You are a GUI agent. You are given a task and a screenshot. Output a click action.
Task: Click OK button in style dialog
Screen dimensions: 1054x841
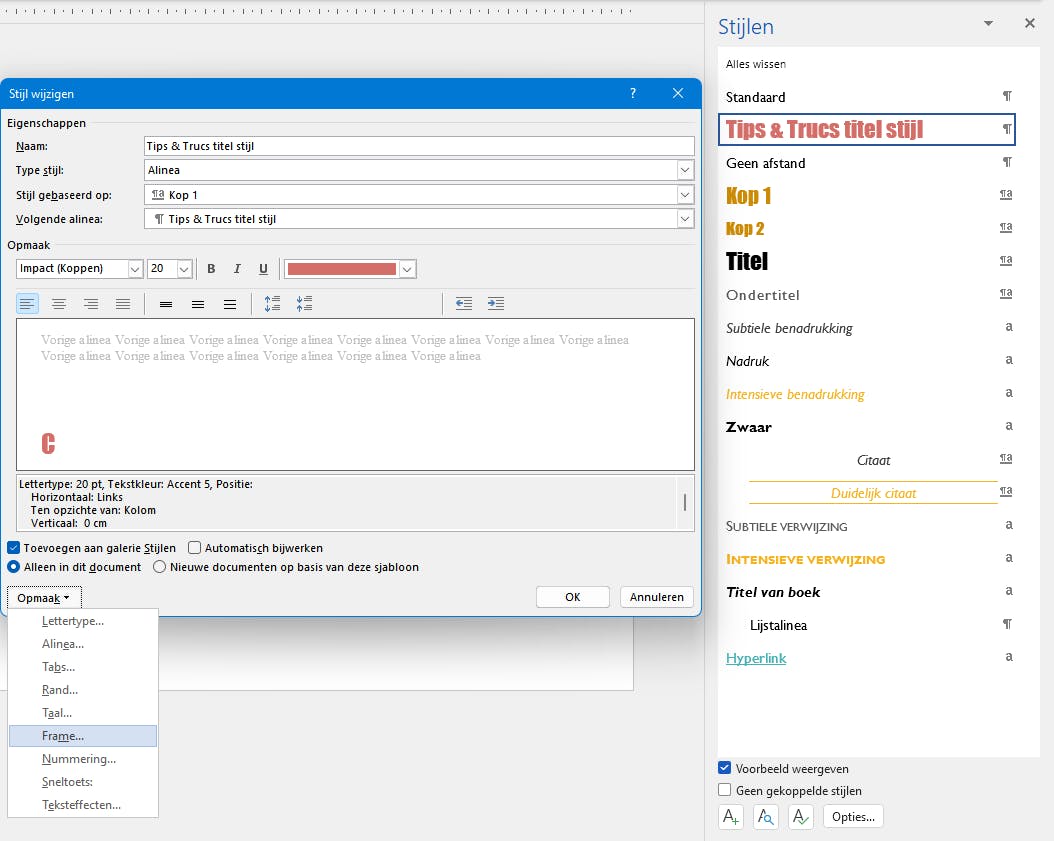pos(573,597)
